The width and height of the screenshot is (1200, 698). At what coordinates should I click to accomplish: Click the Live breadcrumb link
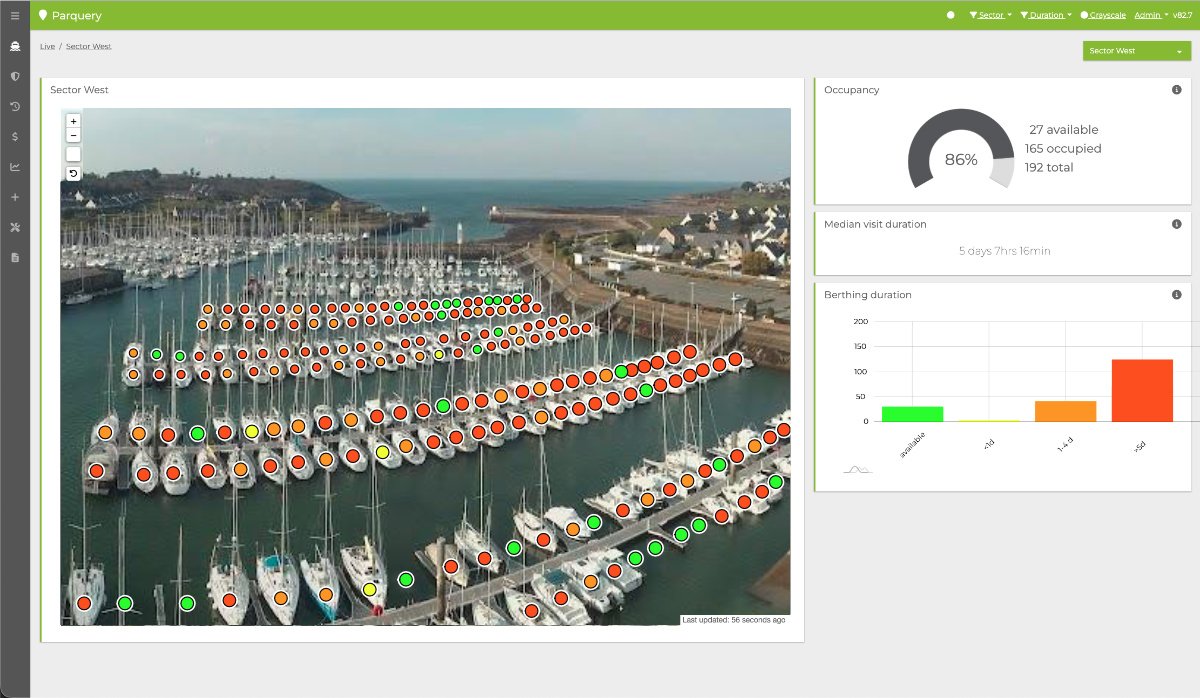point(46,46)
